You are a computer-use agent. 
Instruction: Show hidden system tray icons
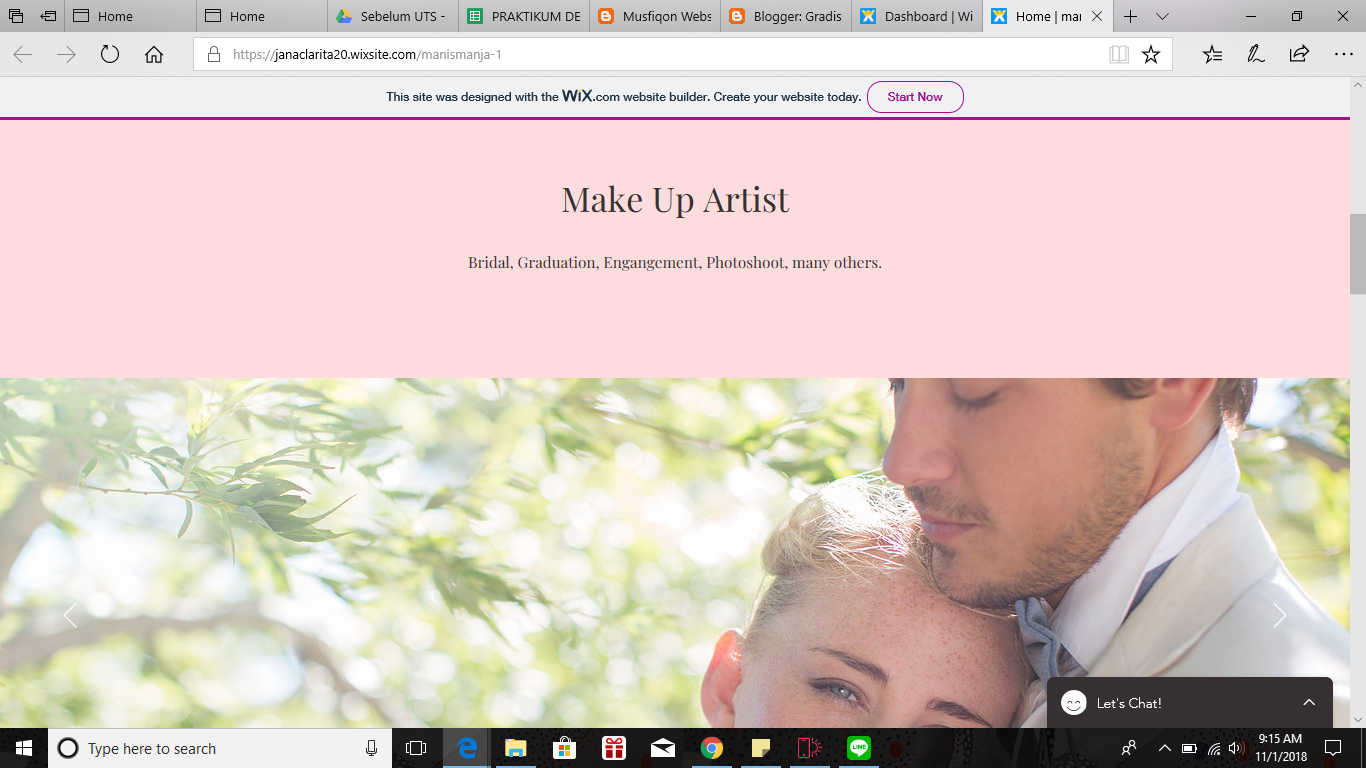coord(1164,748)
